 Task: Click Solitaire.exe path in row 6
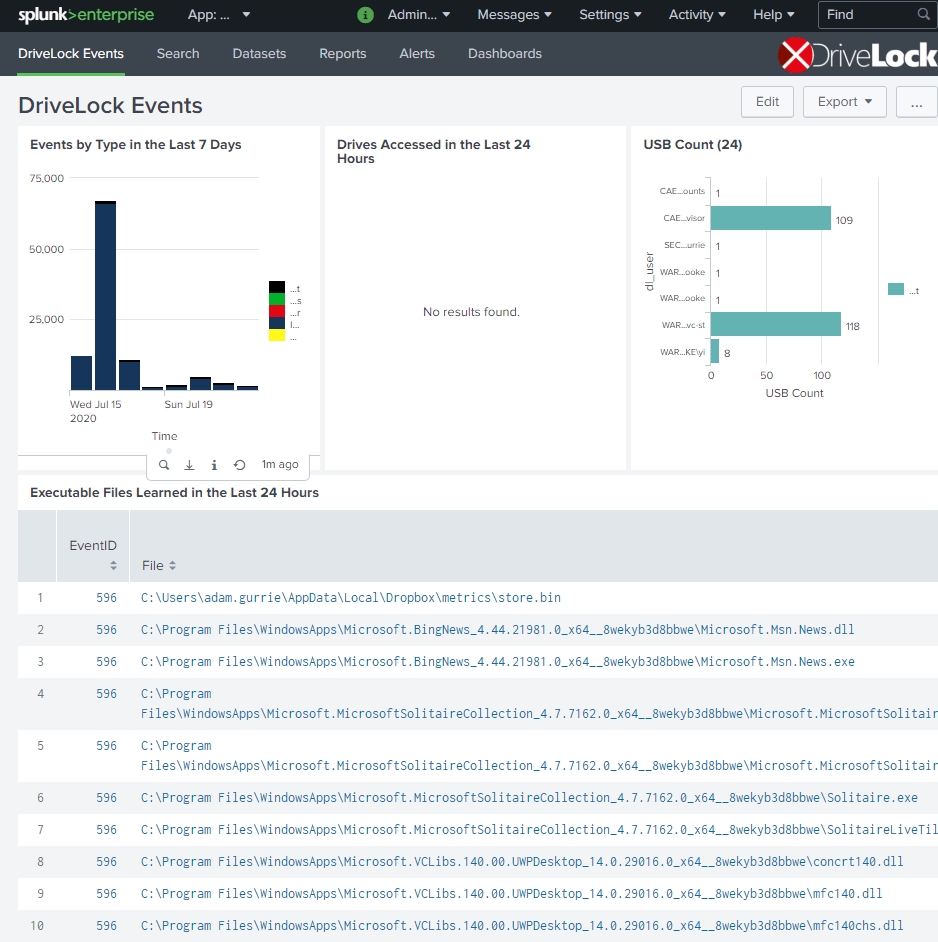(x=529, y=798)
